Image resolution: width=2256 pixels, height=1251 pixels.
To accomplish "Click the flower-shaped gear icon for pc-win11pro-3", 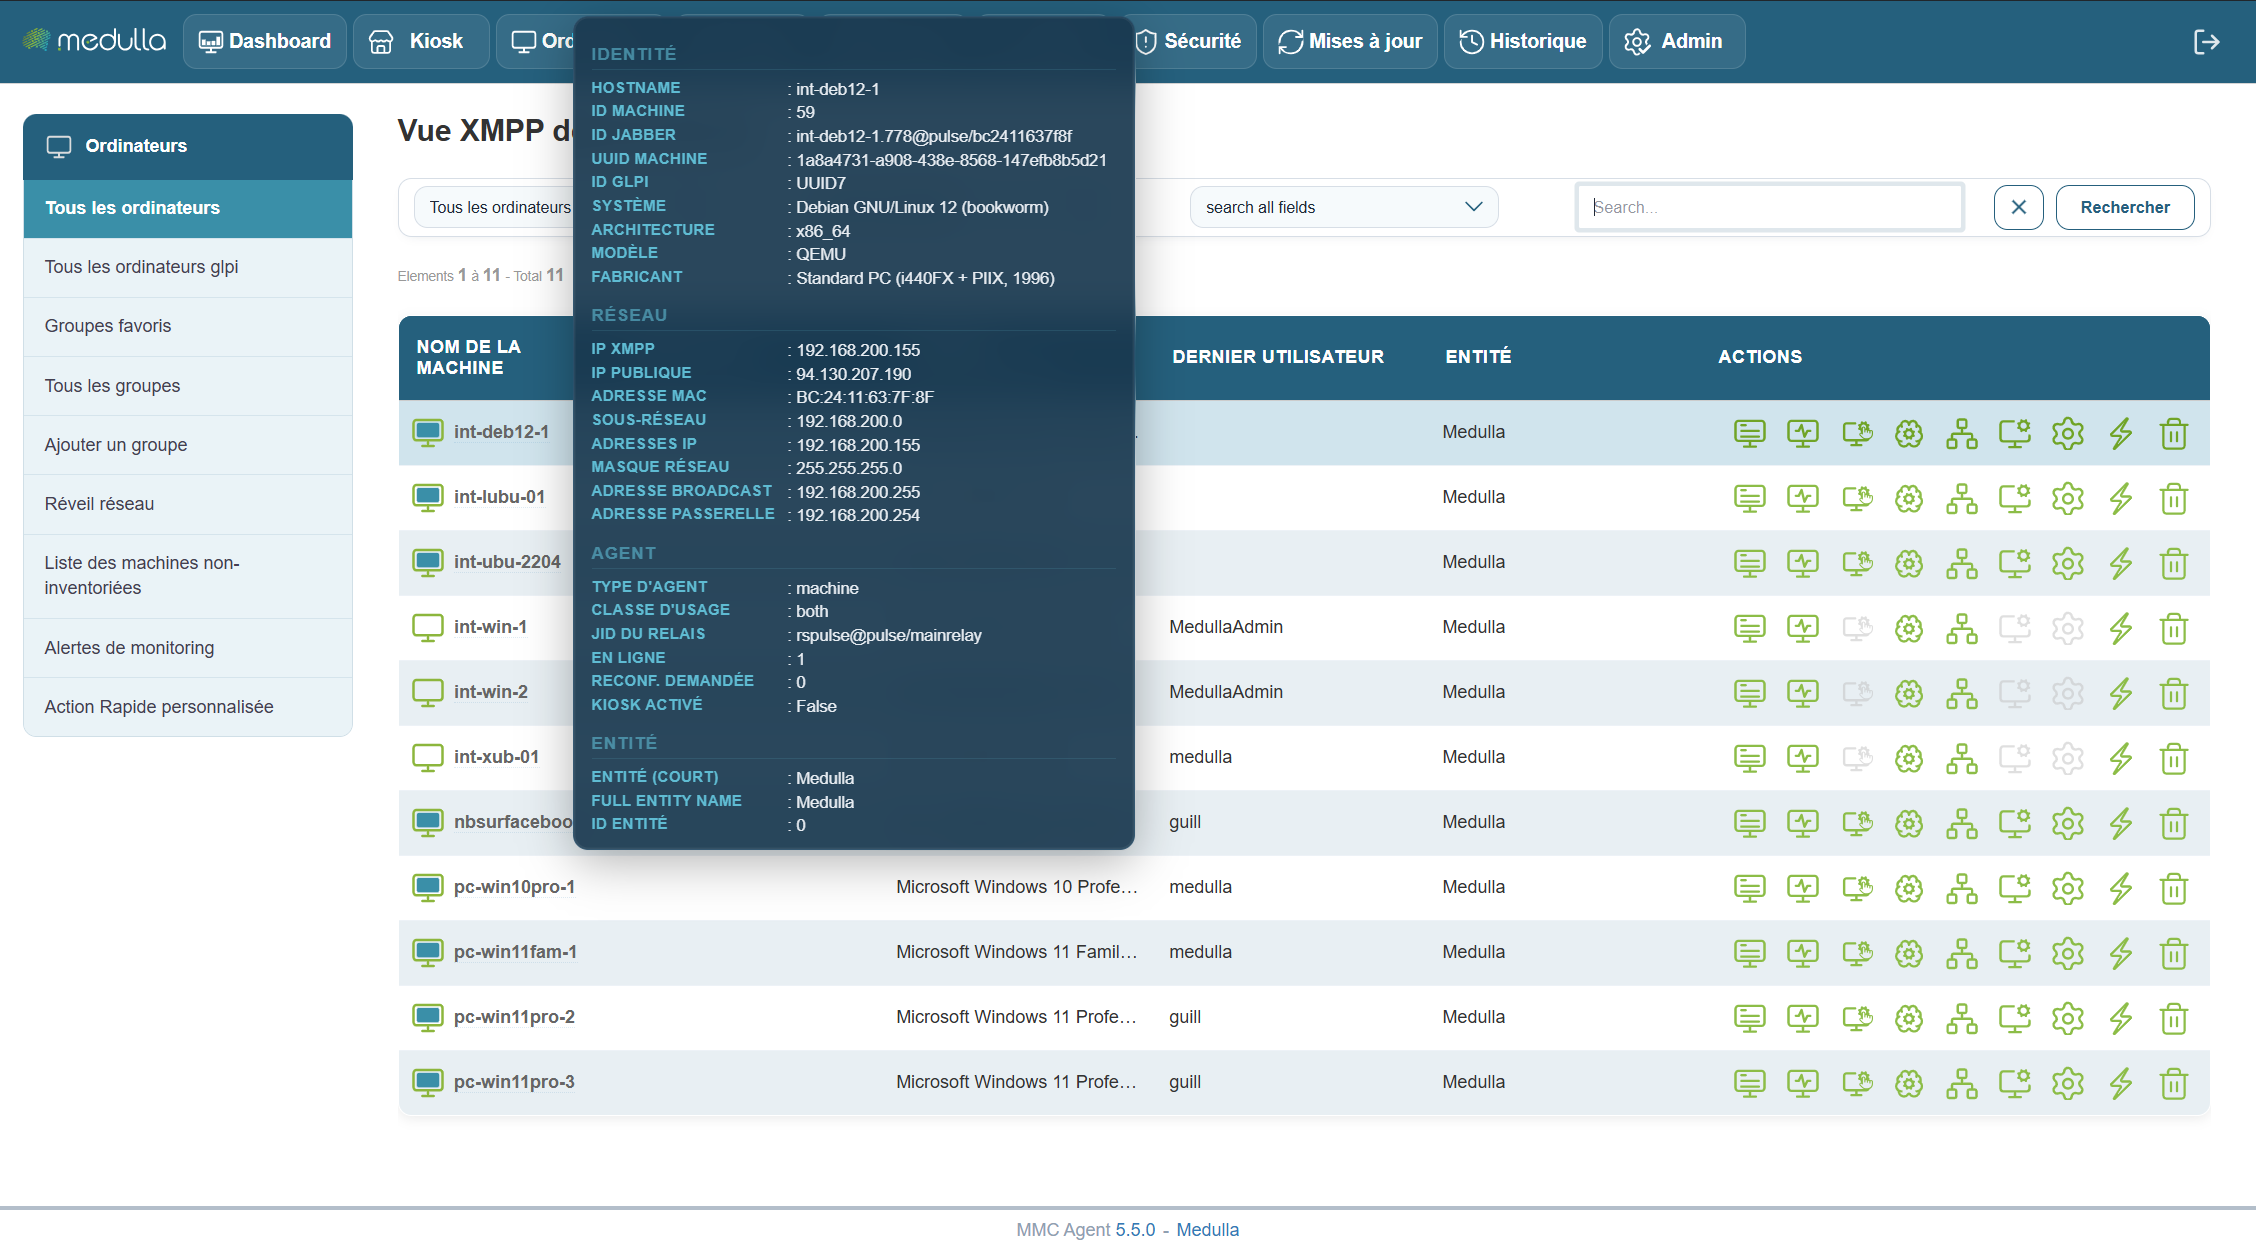I will [x=1909, y=1083].
